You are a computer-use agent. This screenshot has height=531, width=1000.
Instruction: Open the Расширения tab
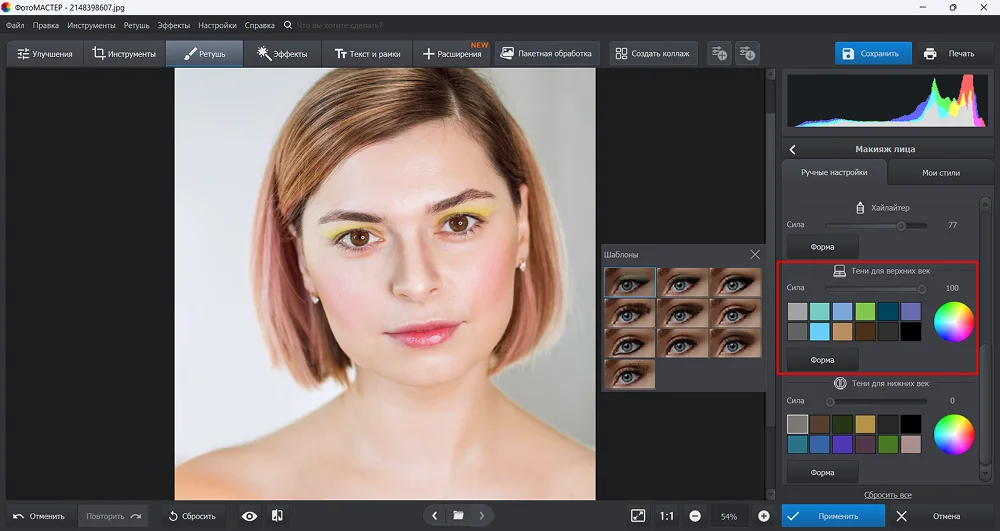coord(452,54)
